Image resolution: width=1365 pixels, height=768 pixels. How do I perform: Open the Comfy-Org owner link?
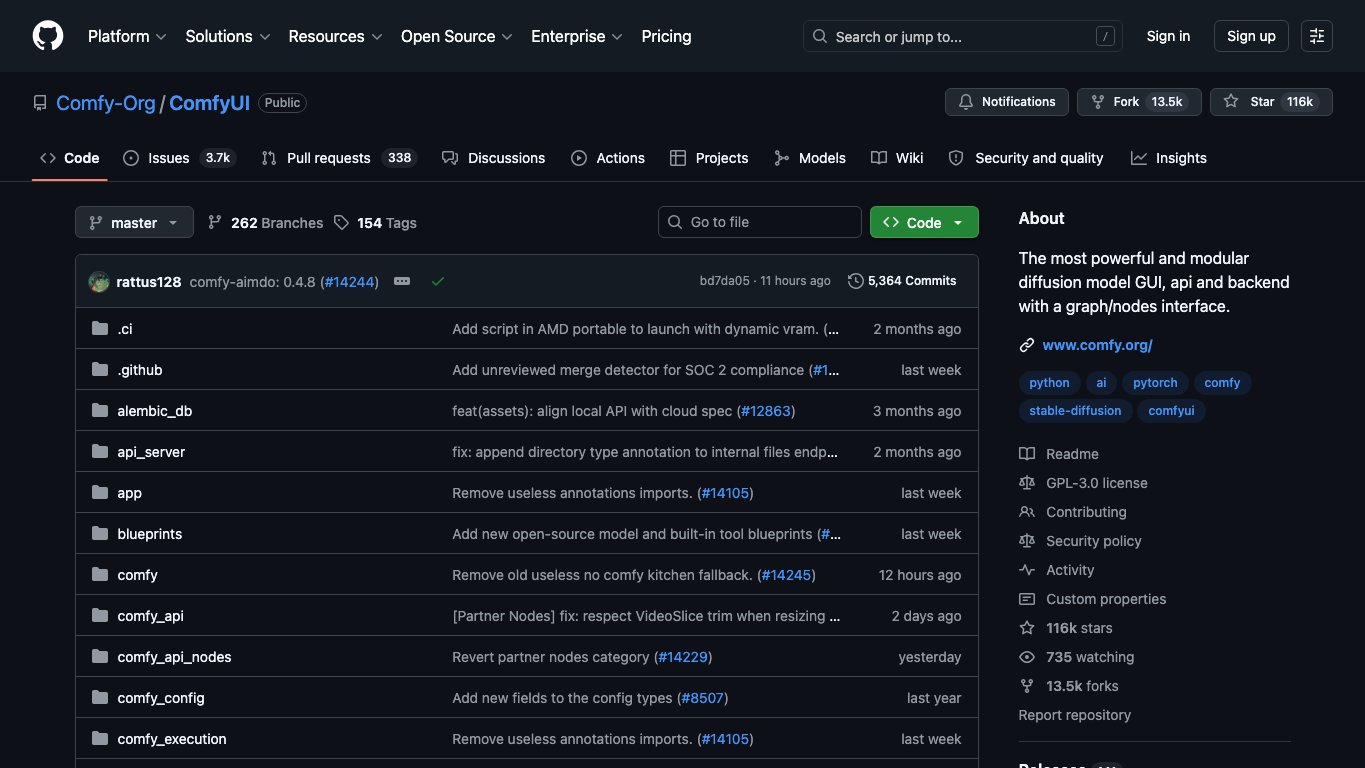(x=106, y=103)
